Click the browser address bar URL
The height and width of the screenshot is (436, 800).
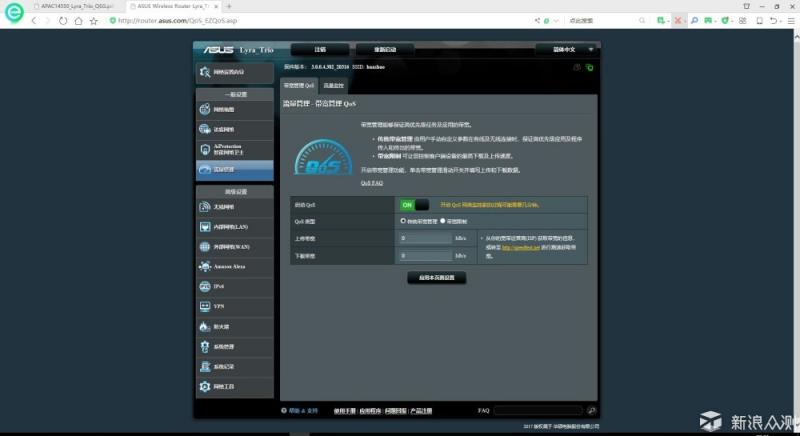[x=178, y=20]
